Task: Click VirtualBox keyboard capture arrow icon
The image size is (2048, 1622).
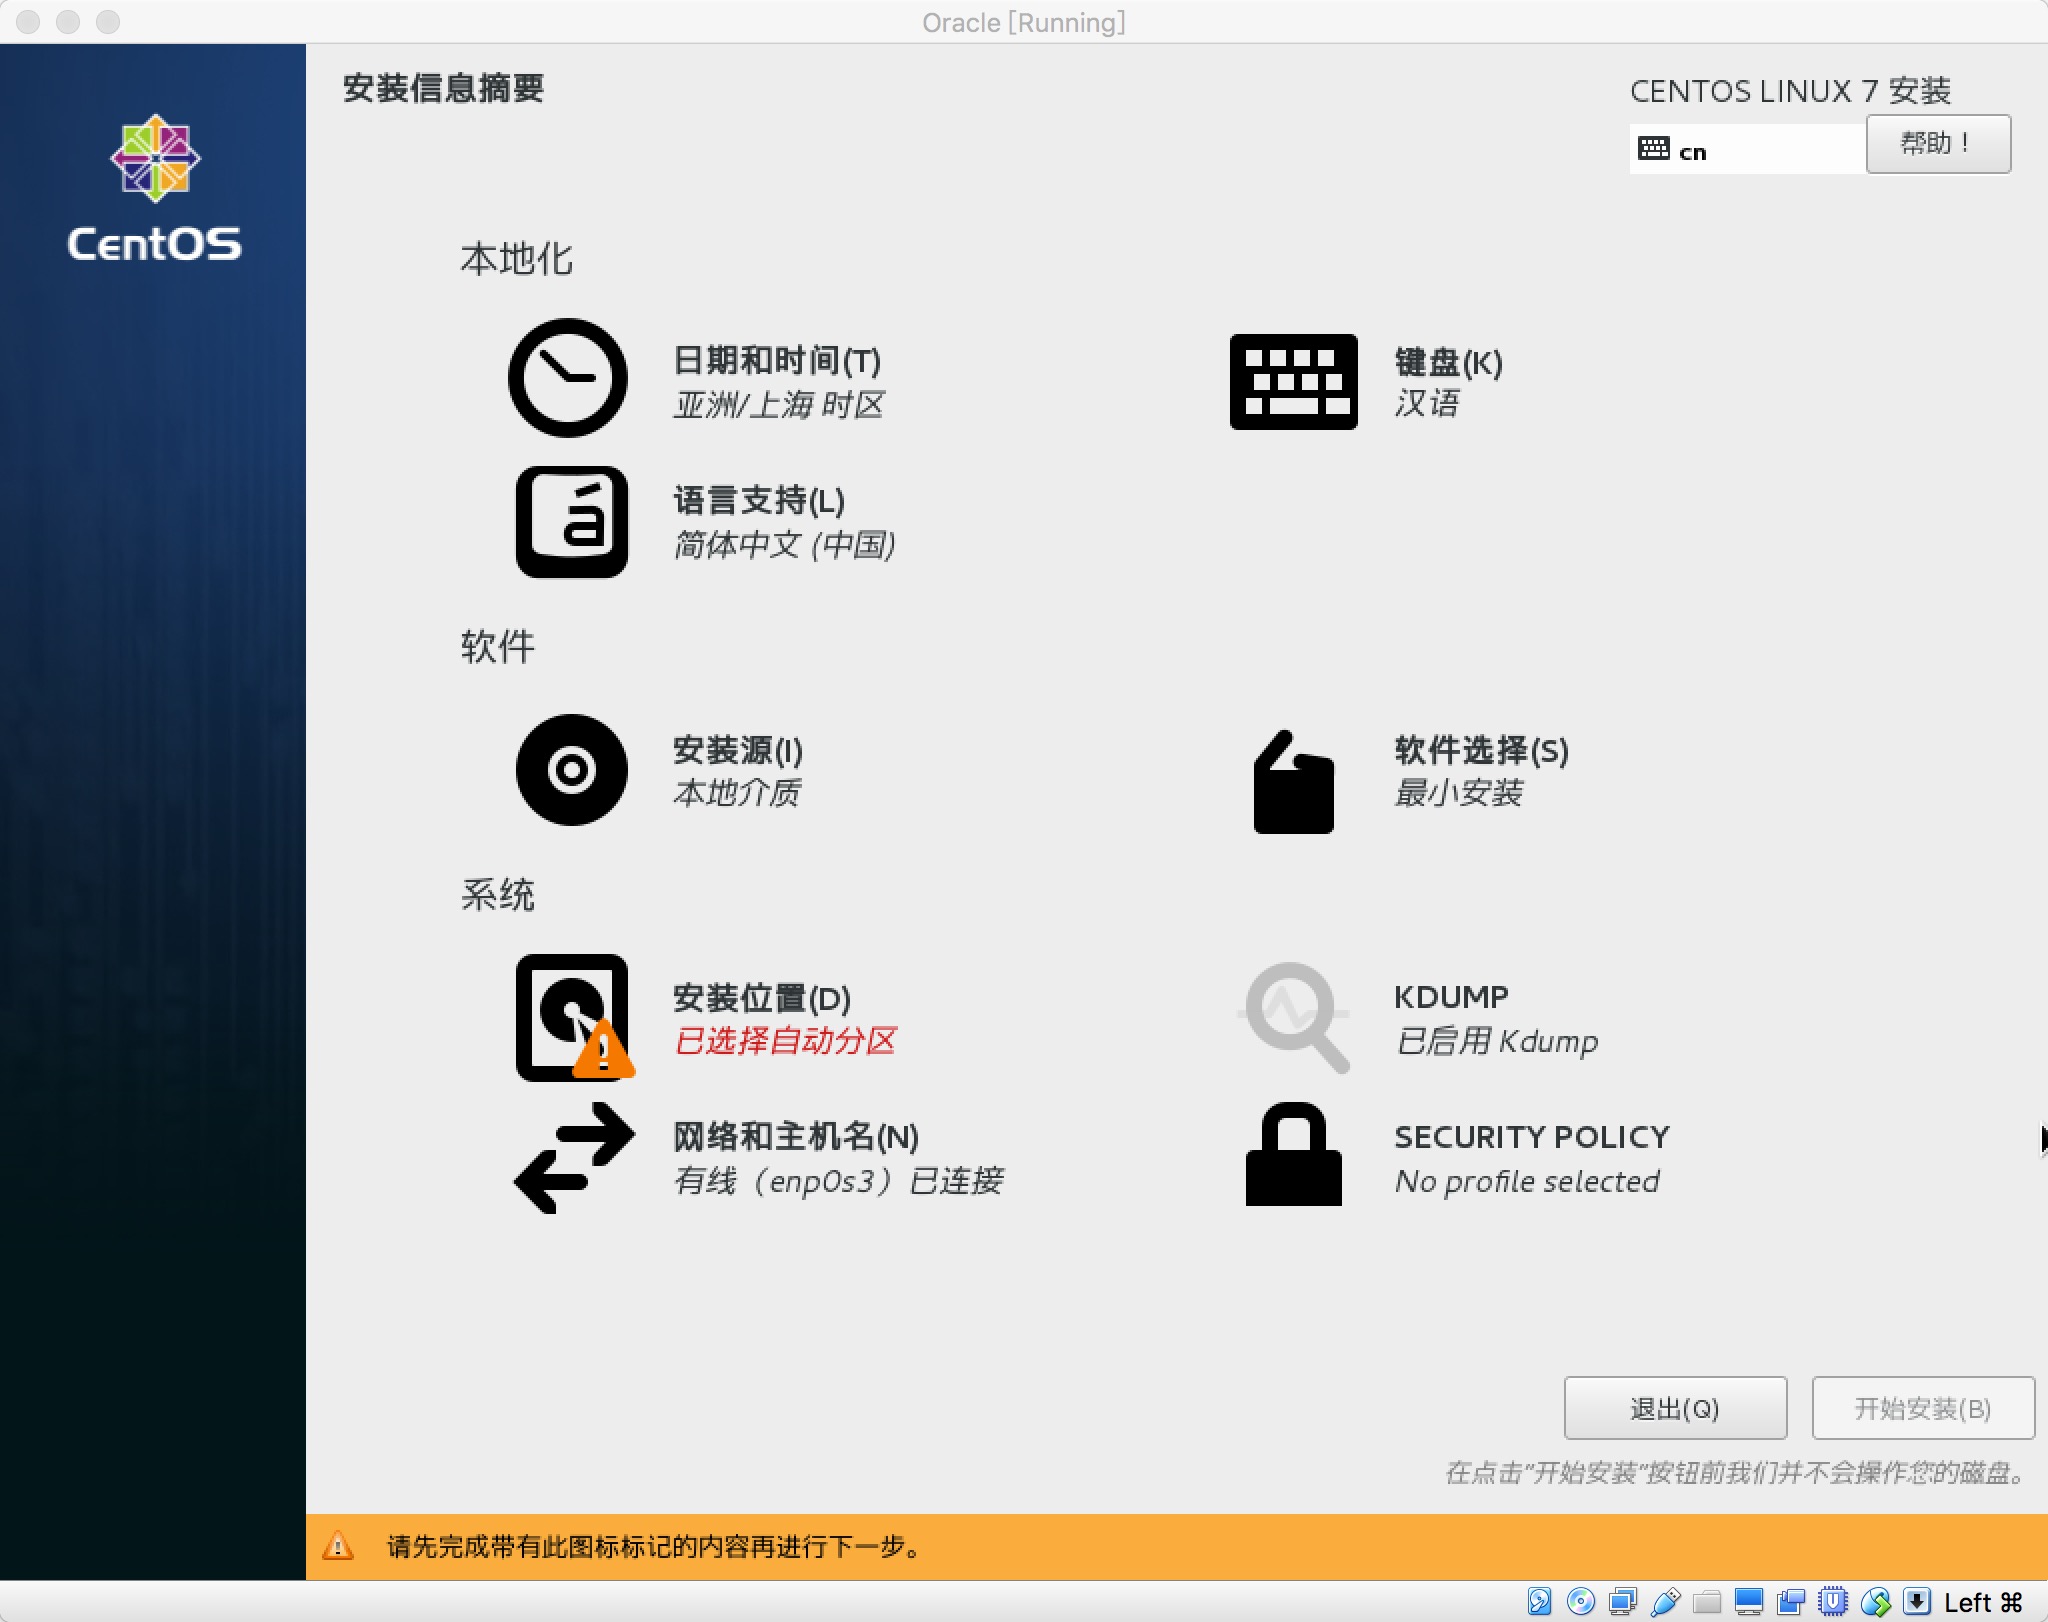Action: [1916, 1601]
